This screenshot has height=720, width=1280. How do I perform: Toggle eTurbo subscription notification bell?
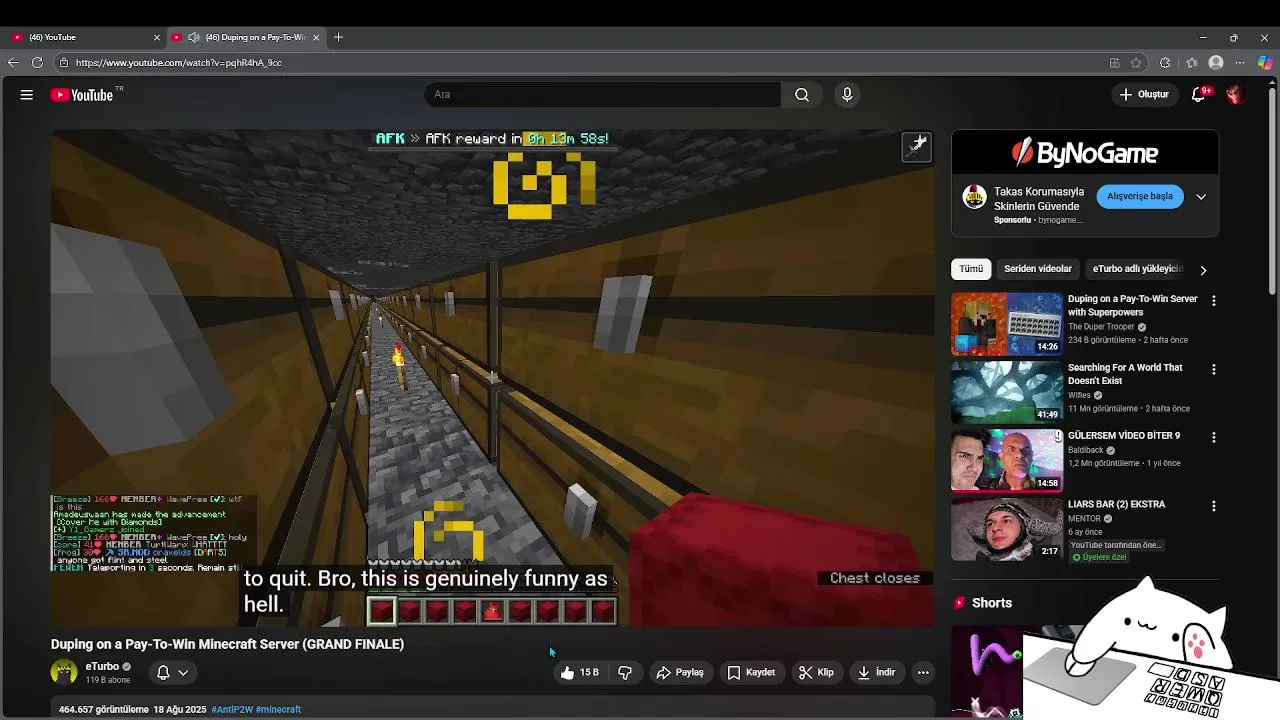pos(172,673)
